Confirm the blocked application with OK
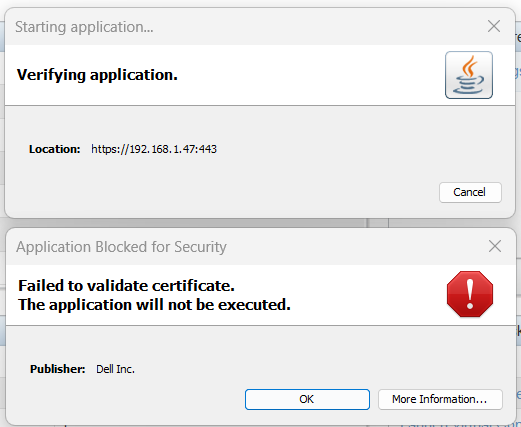This screenshot has height=427, width=521. point(307,399)
